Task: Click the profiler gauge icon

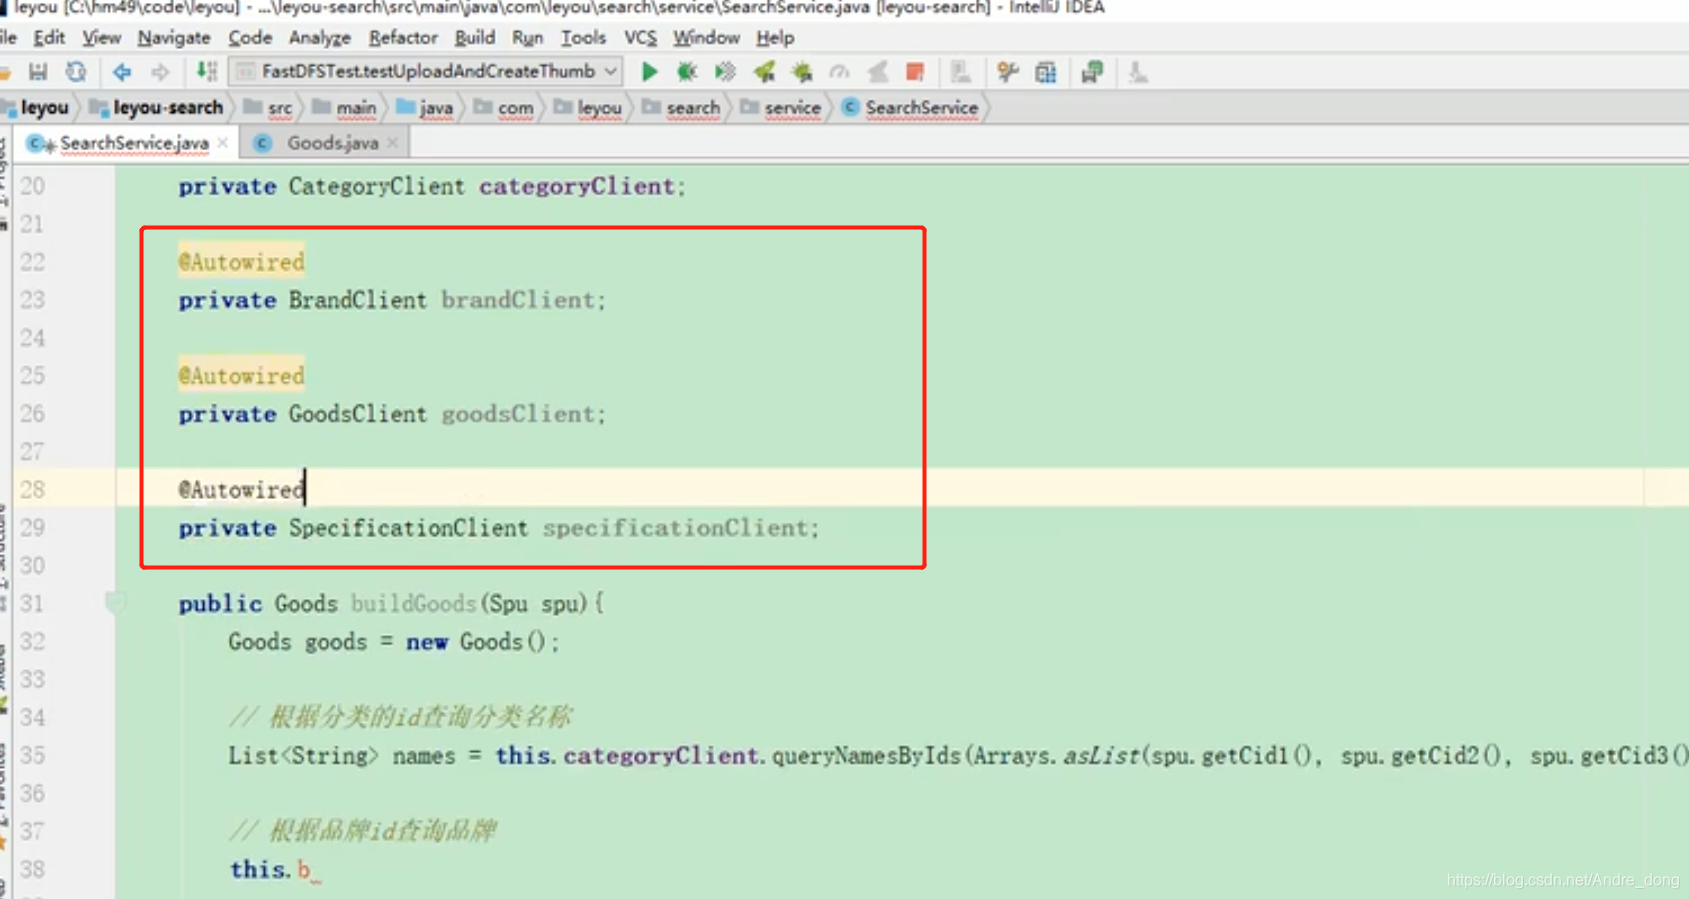Action: point(840,72)
